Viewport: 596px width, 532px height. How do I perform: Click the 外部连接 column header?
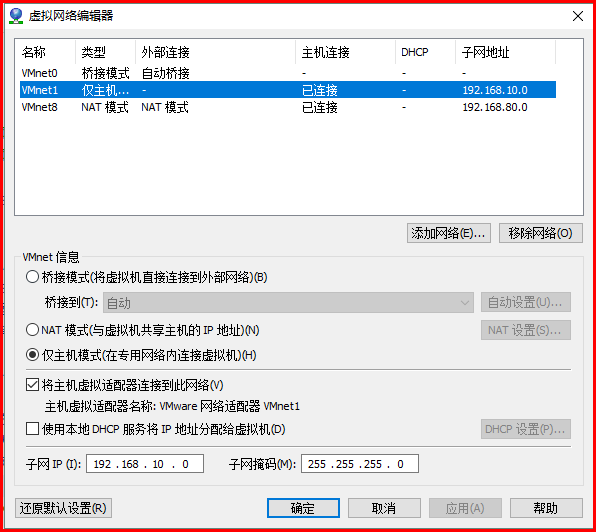point(216,52)
